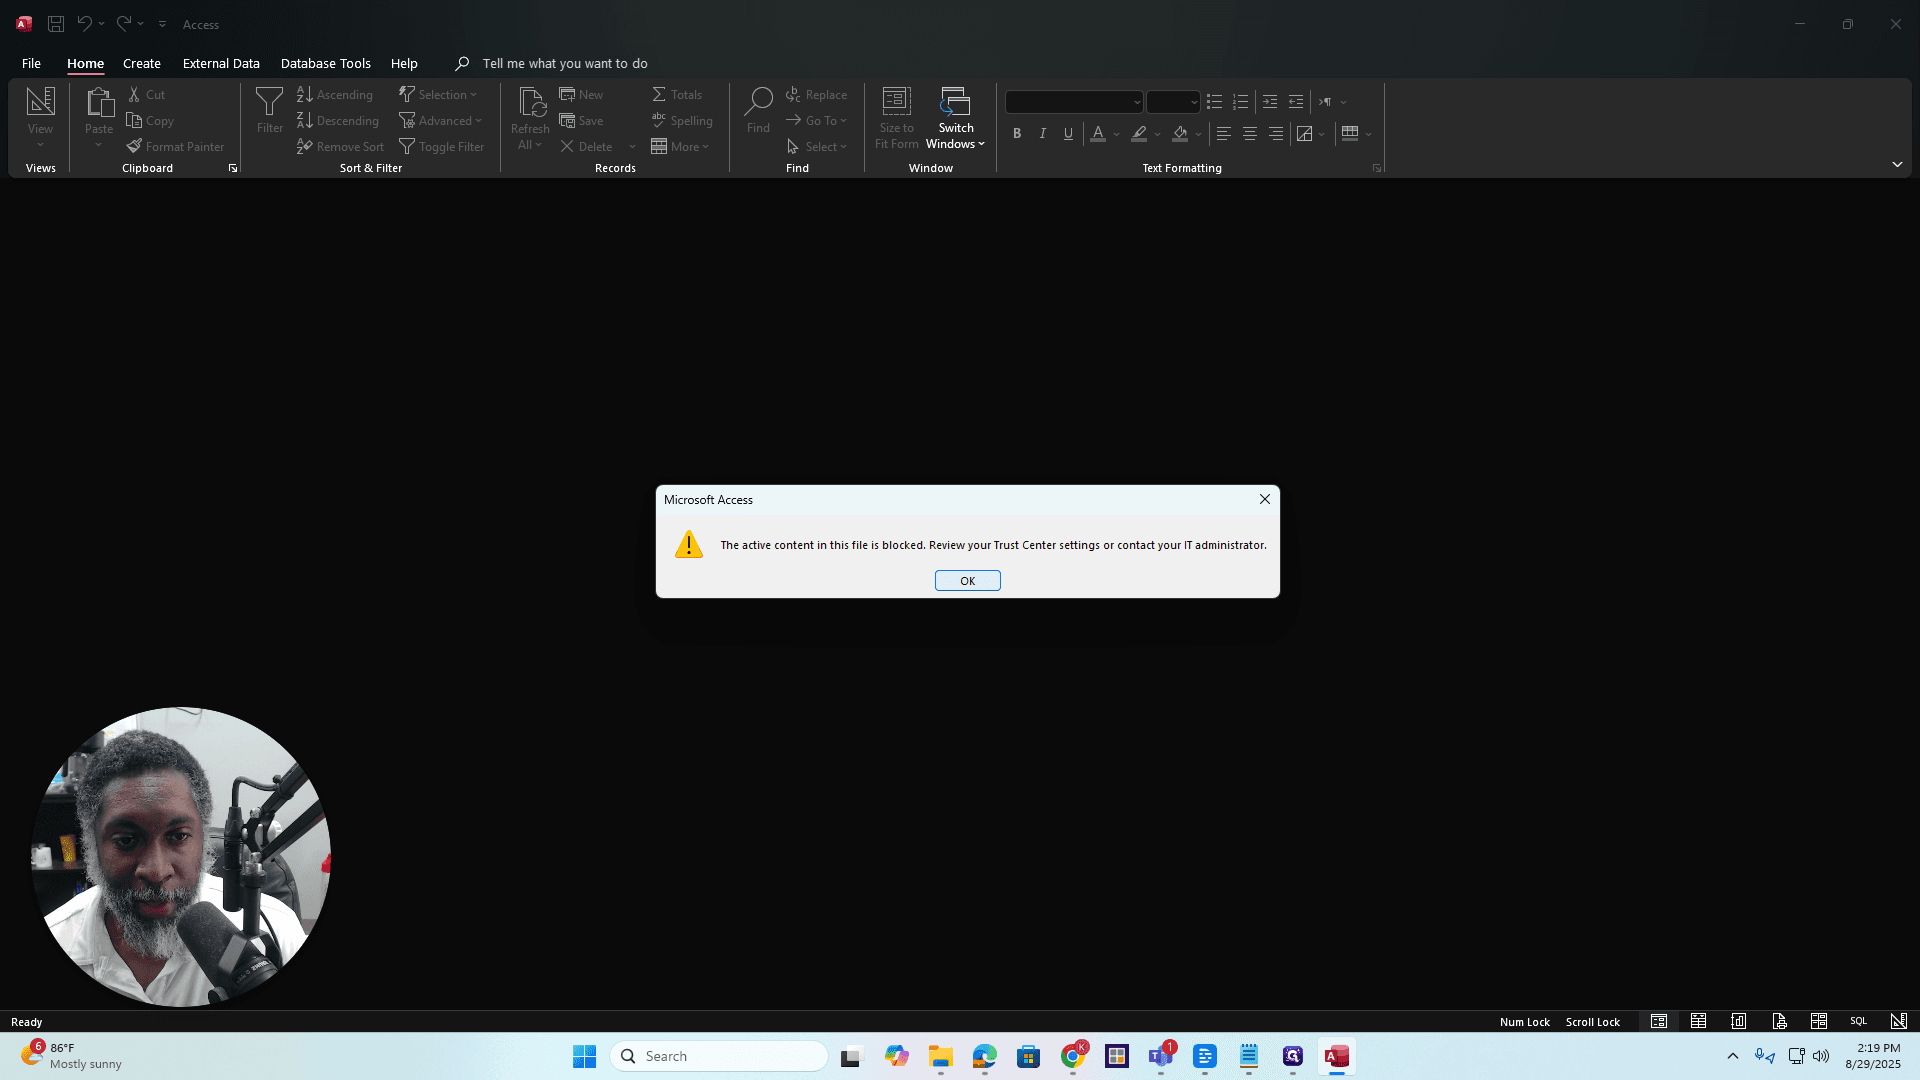The width and height of the screenshot is (1920, 1080).
Task: Select the Database Tools tab
Action: (x=325, y=63)
